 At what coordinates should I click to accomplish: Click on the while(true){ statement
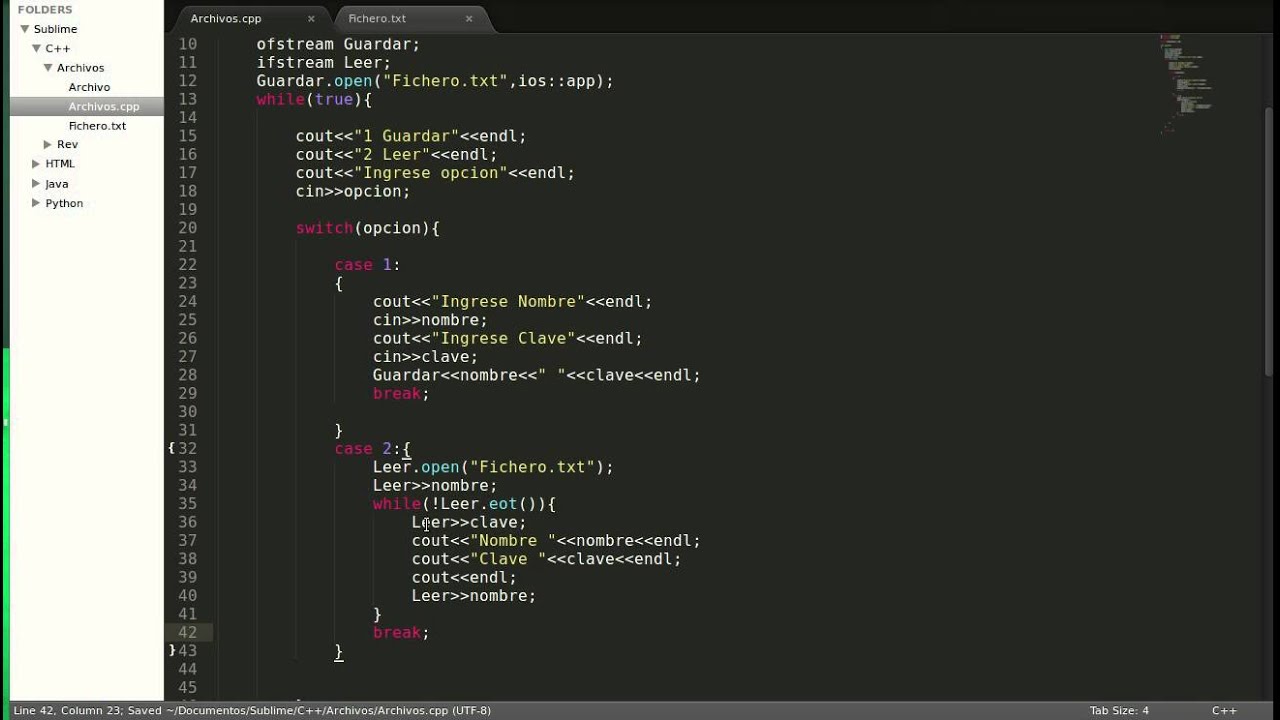pyautogui.click(x=314, y=99)
